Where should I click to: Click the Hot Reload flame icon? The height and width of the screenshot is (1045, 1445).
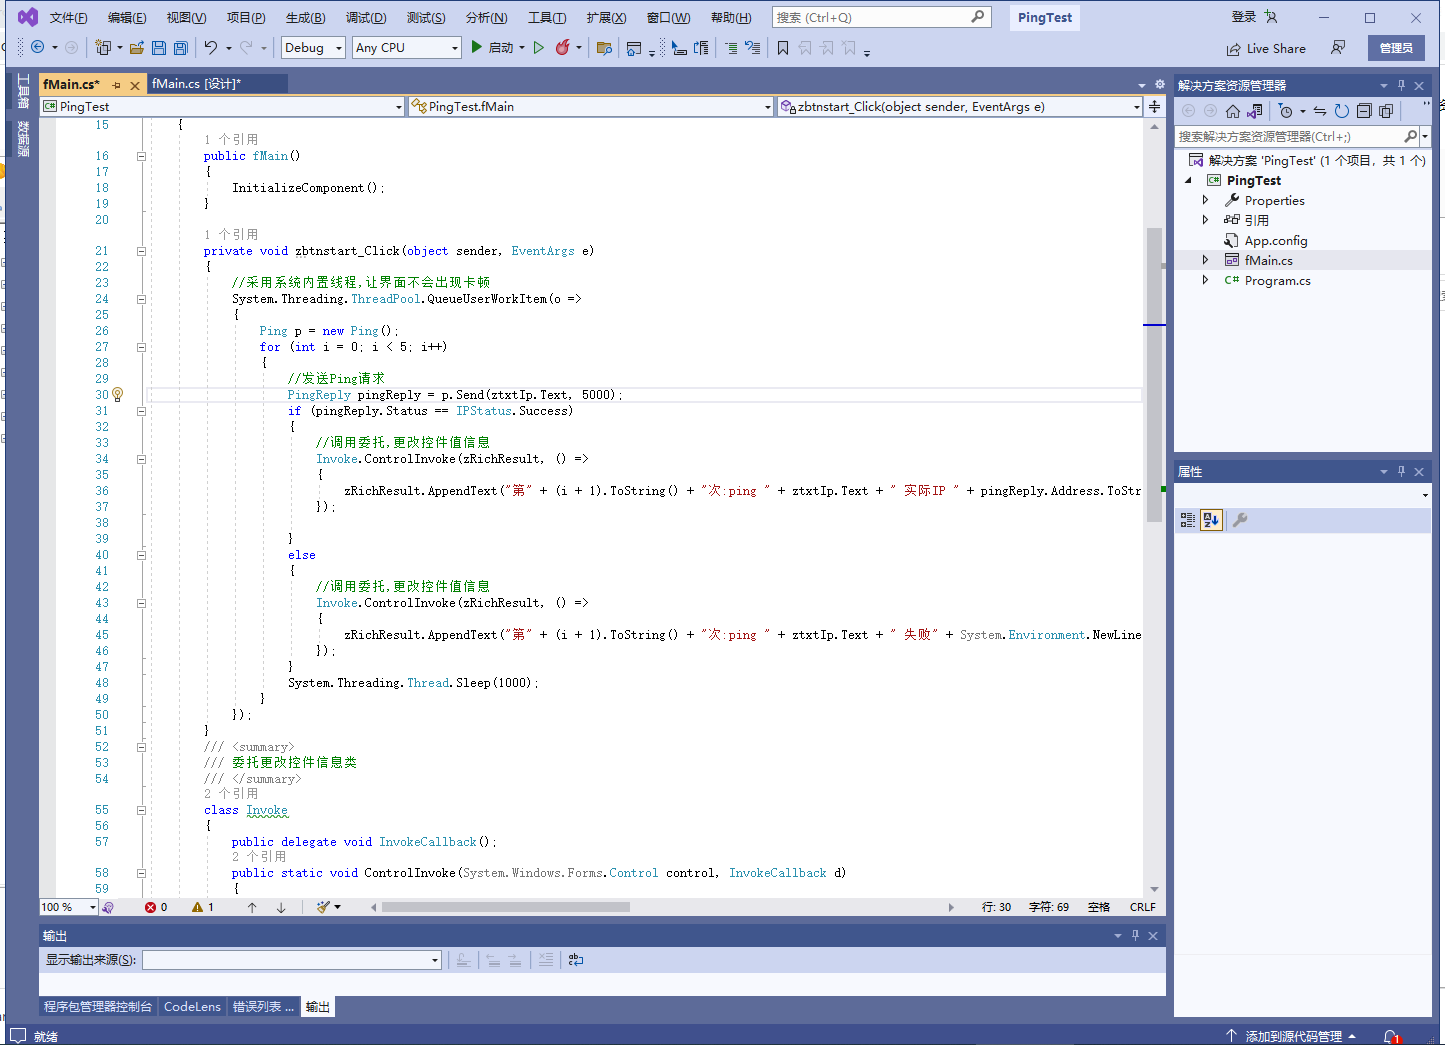(x=563, y=47)
